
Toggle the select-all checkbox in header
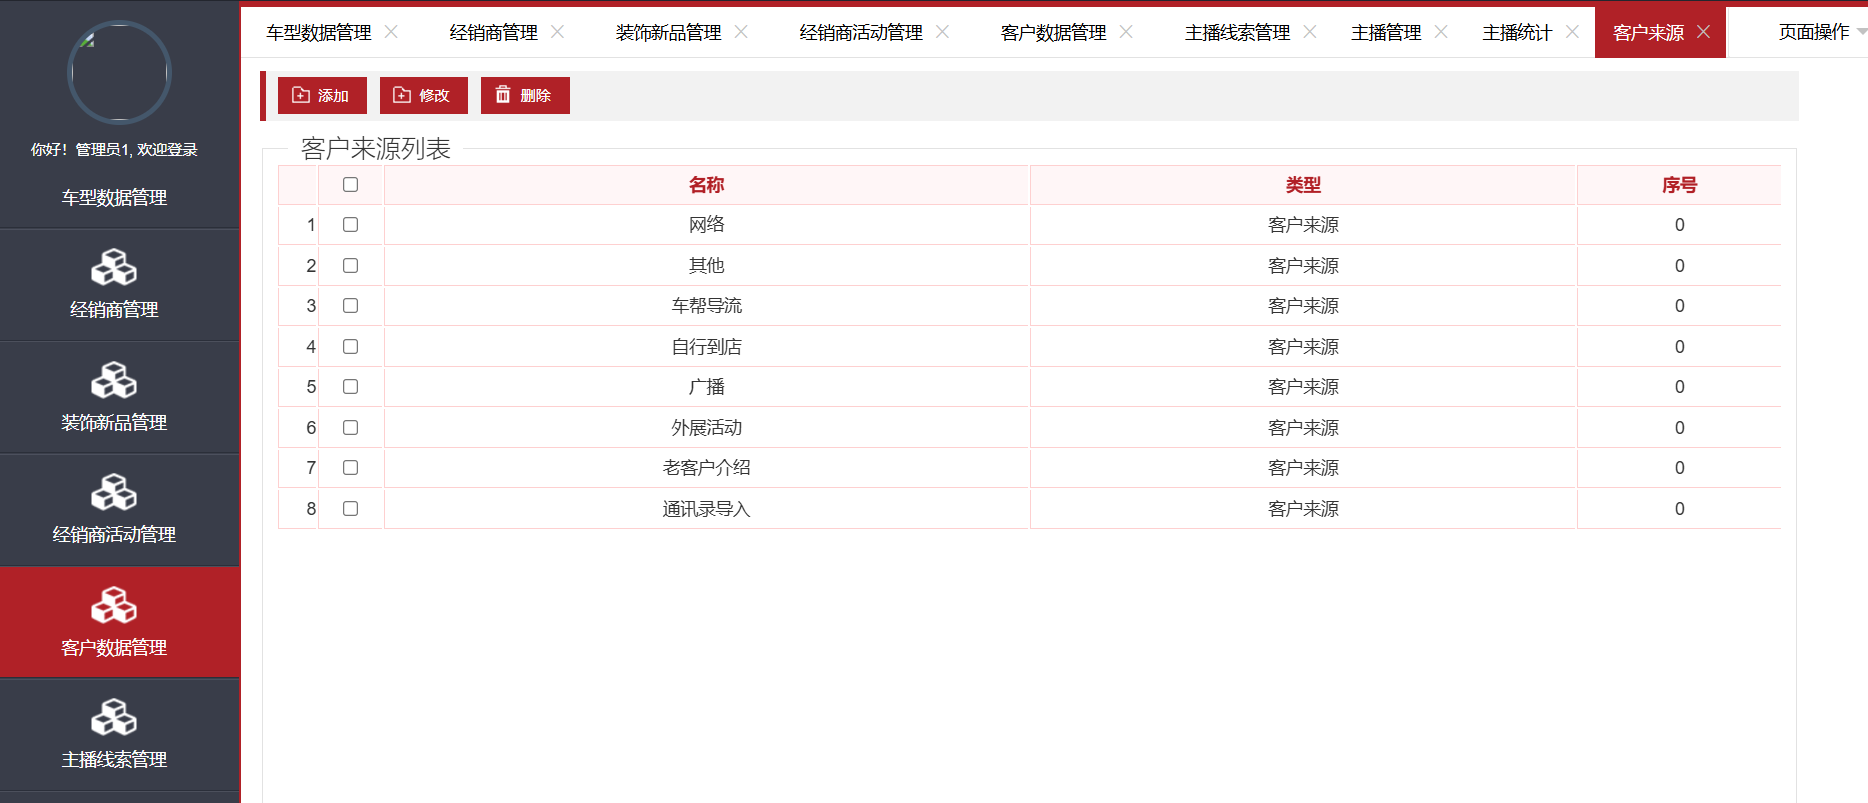(x=350, y=185)
